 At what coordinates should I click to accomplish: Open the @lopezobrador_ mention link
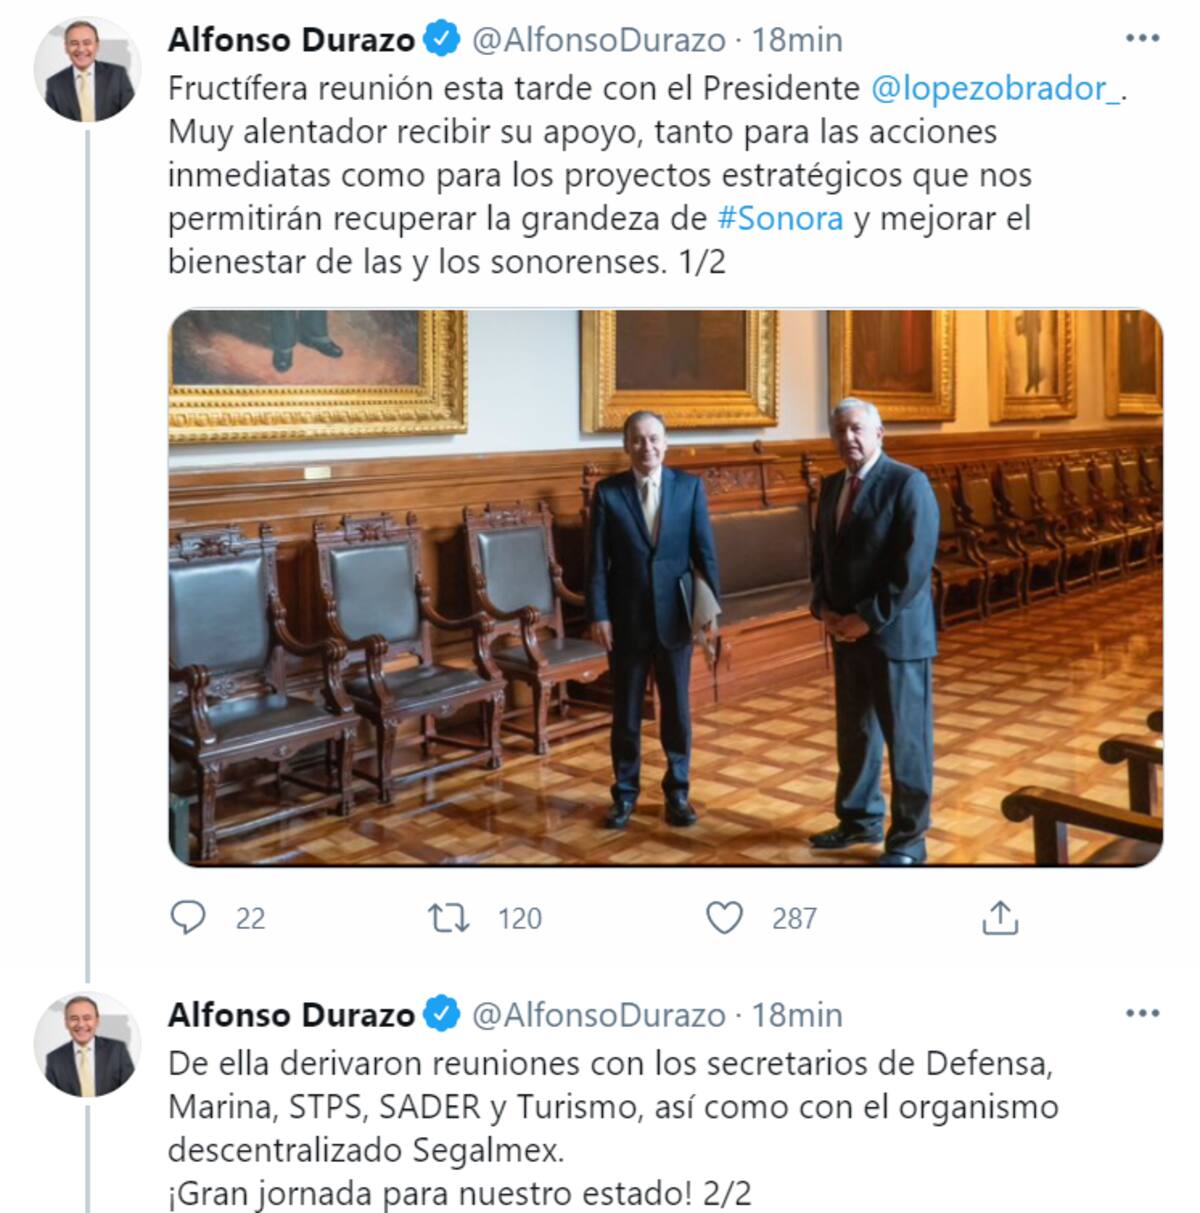pos(996,89)
